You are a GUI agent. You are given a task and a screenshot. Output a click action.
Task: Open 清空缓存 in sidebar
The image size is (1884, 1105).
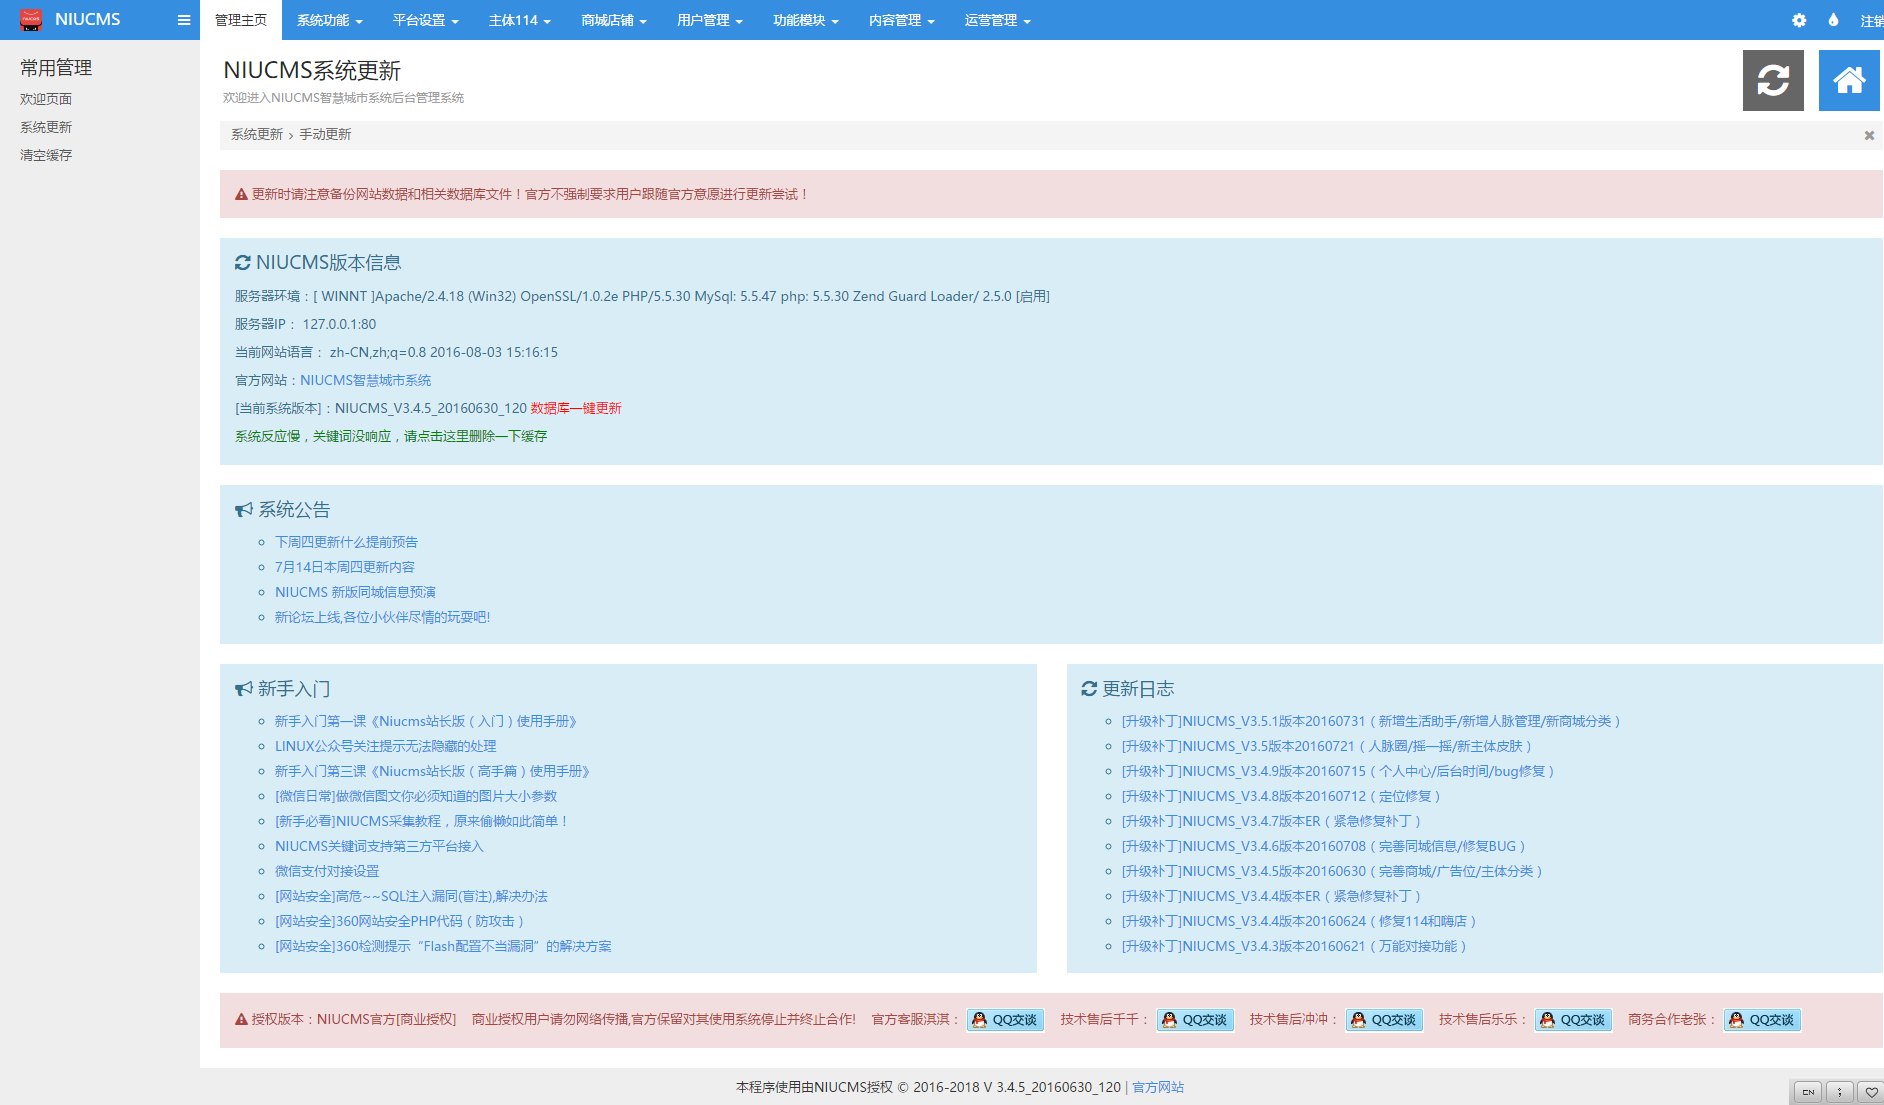[x=46, y=155]
